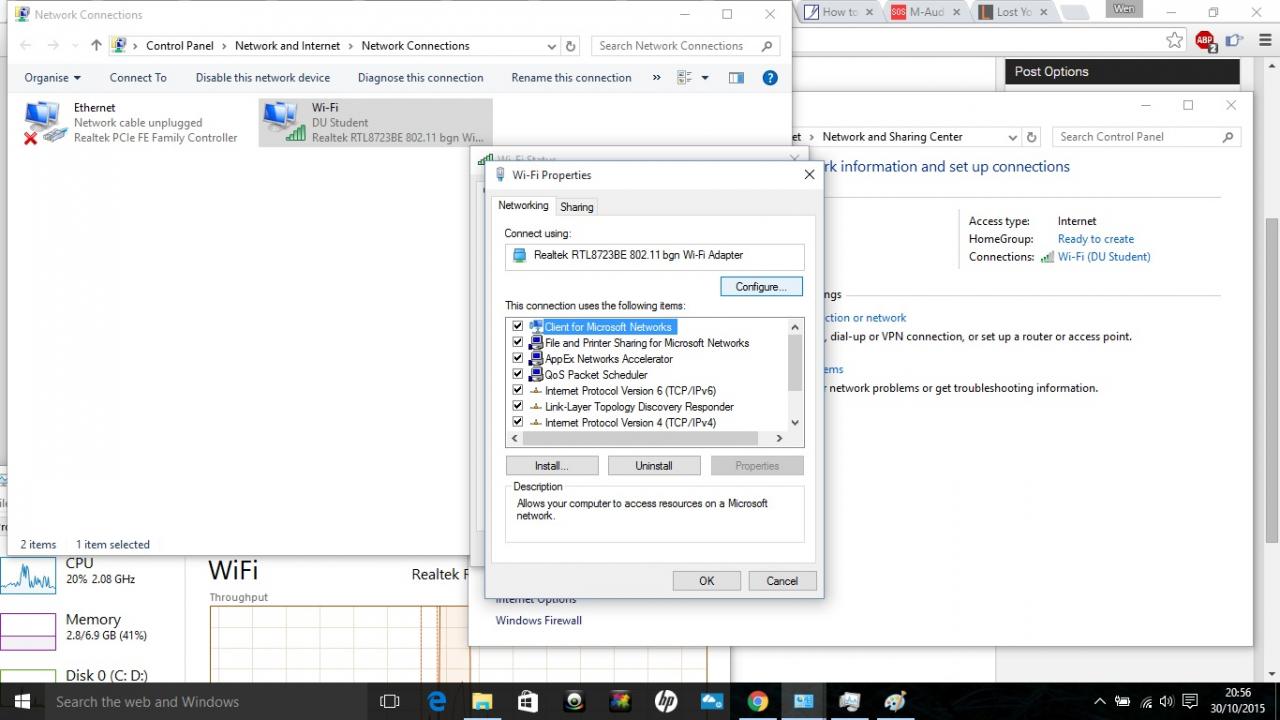
Task: Click the Configure... button
Action: click(x=762, y=287)
